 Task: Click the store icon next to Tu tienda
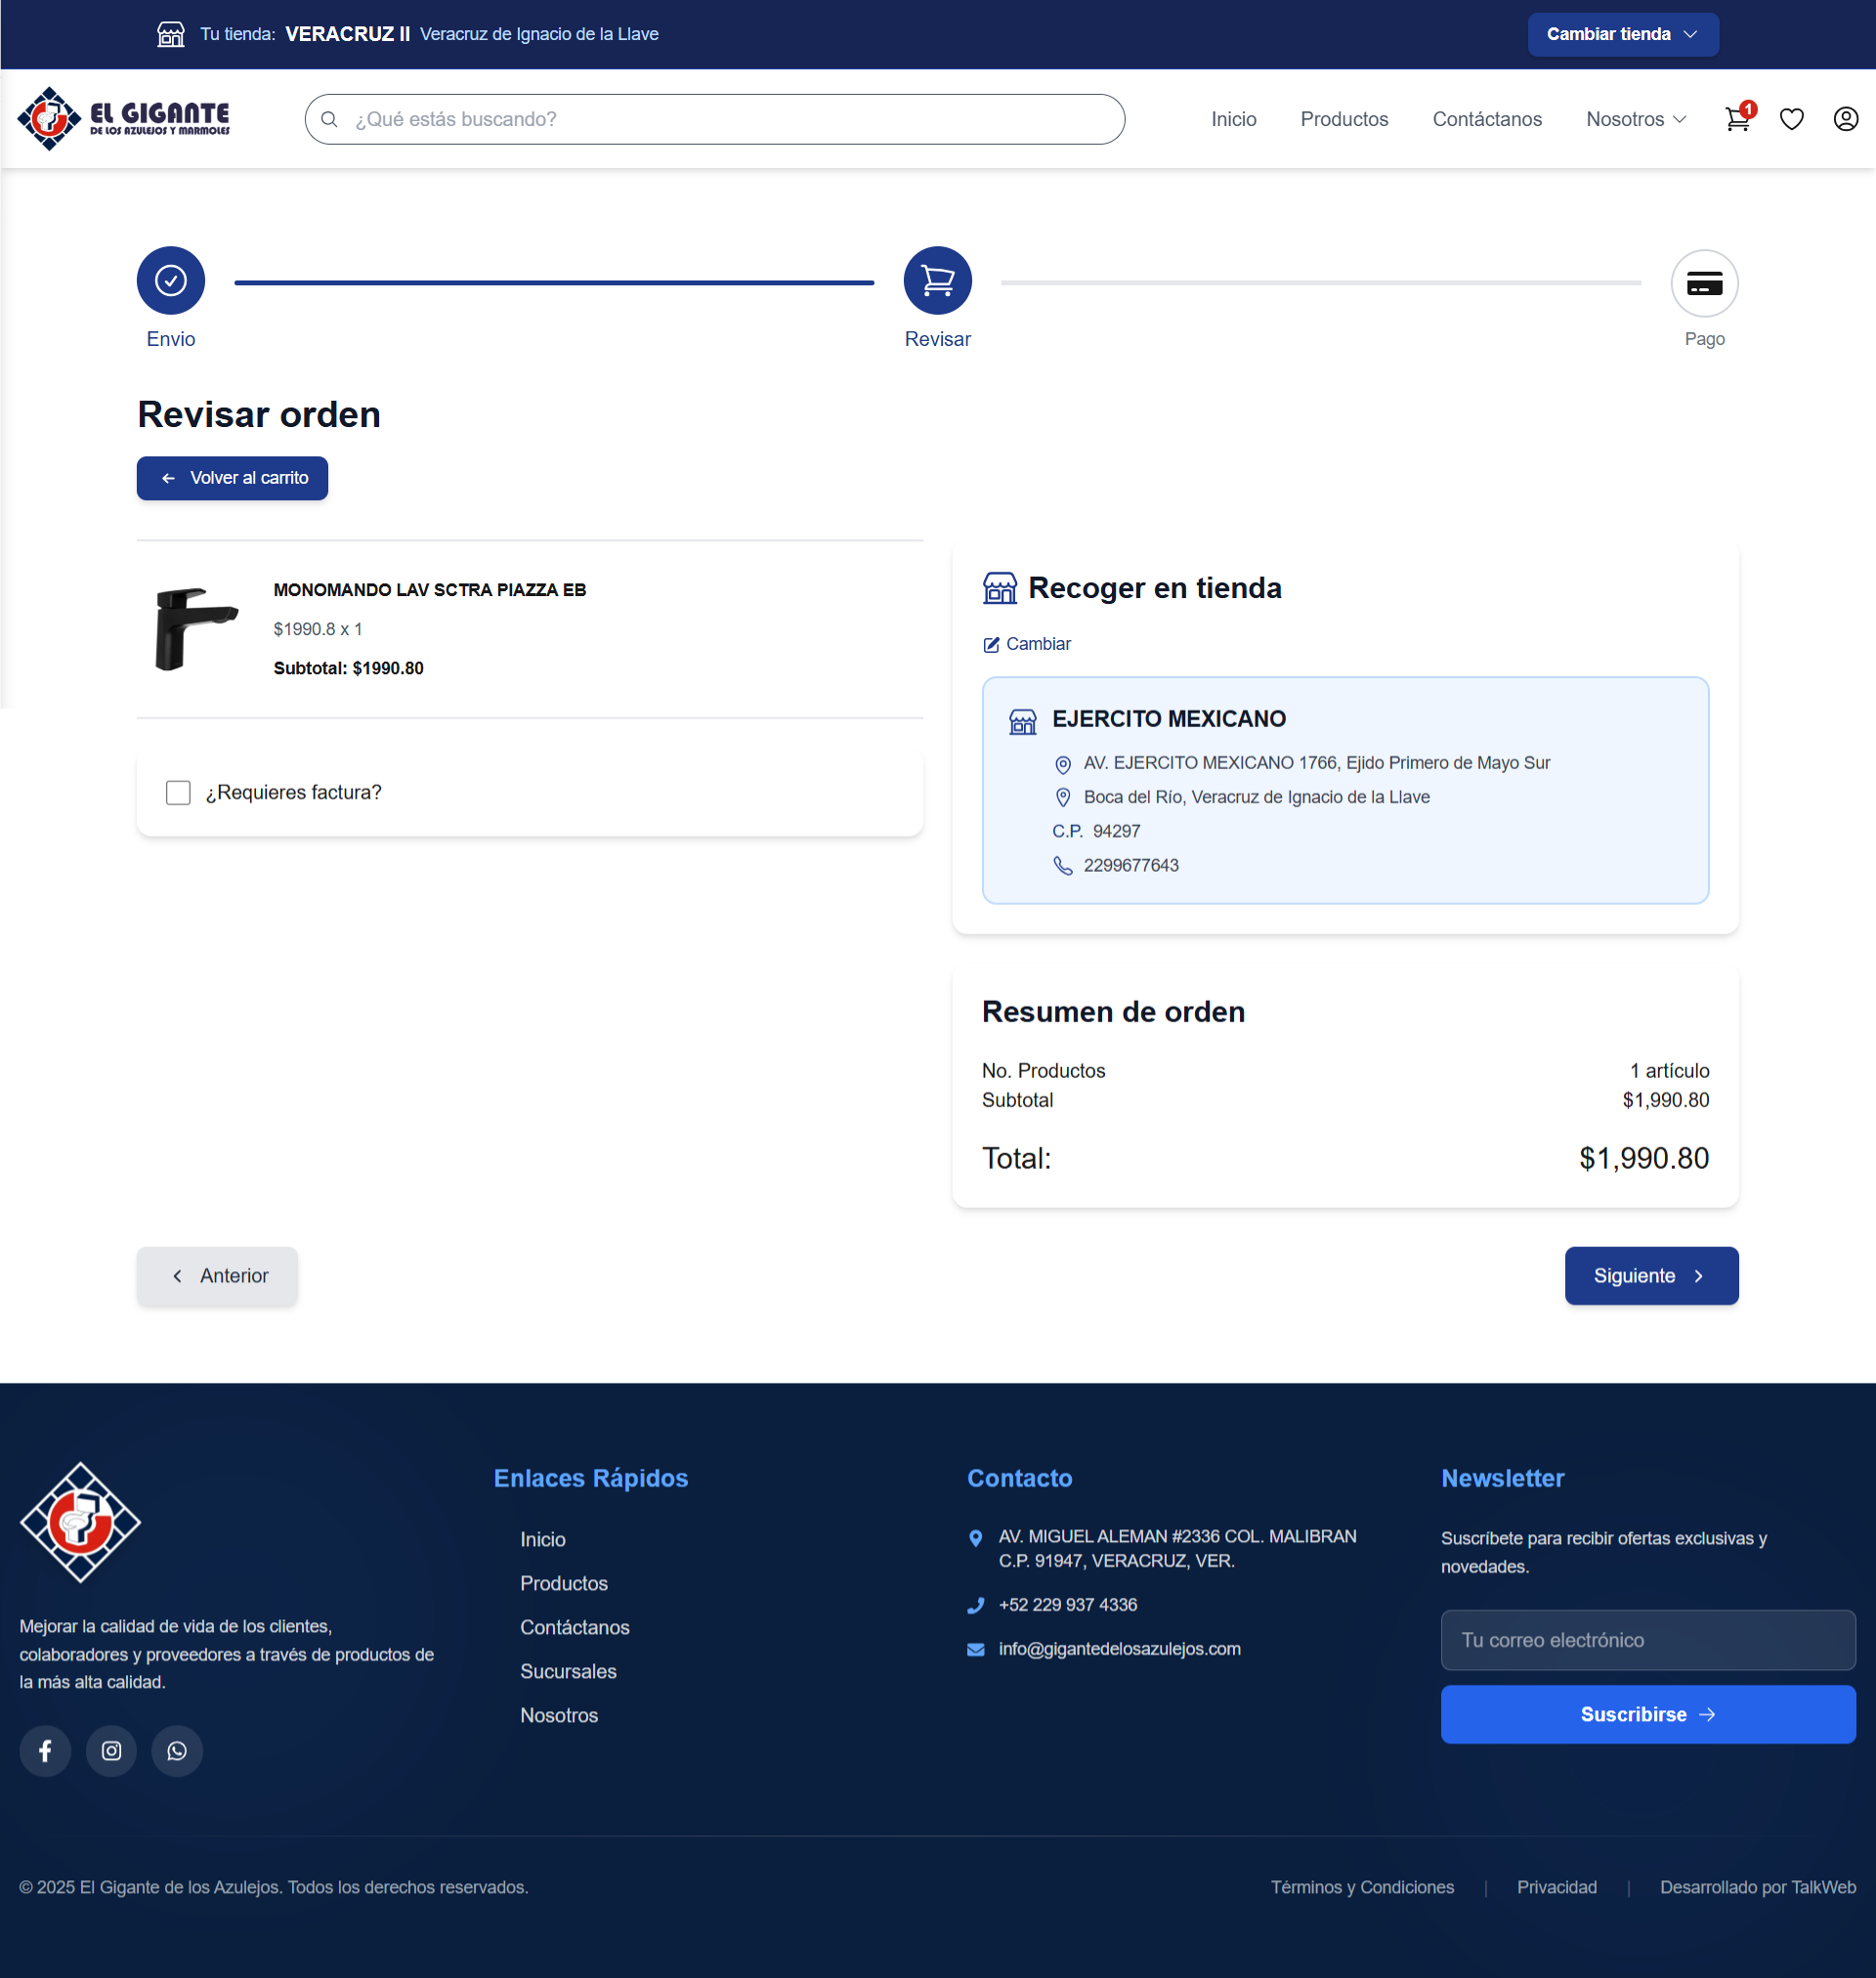[170, 33]
